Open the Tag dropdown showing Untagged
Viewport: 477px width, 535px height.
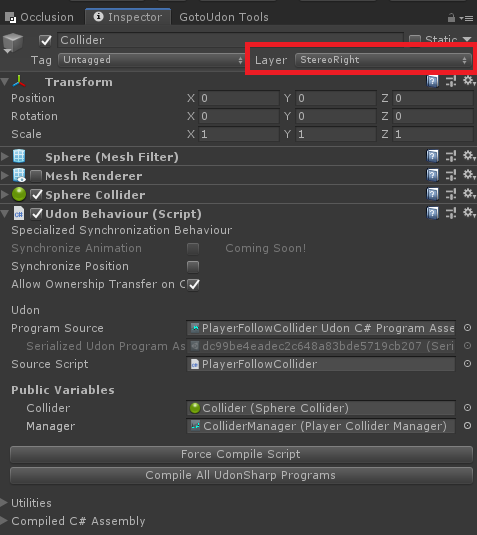click(151, 60)
